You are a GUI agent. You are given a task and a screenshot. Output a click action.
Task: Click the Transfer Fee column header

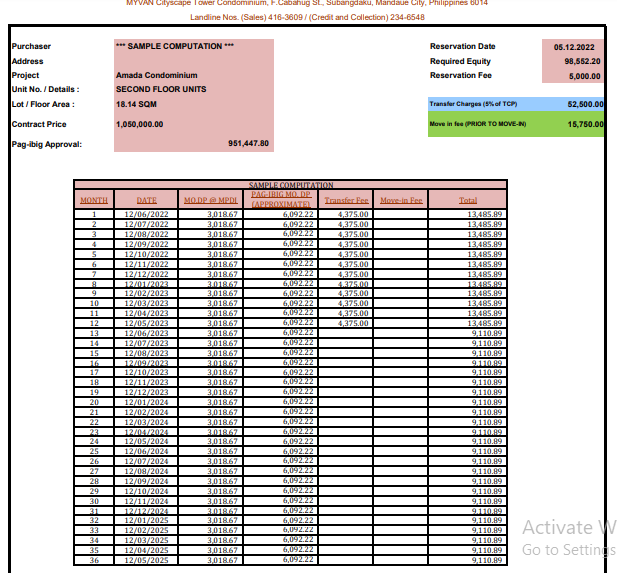[346, 200]
